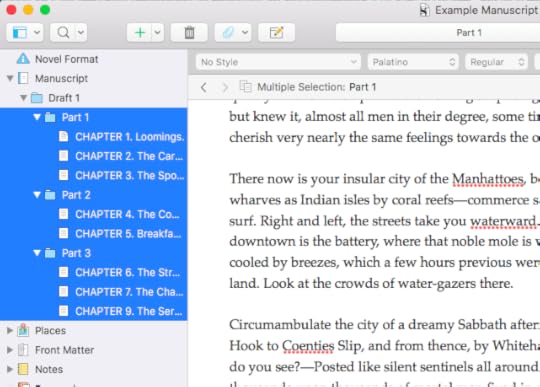Click the misspelled word Manhattoes

pyautogui.click(x=489, y=179)
